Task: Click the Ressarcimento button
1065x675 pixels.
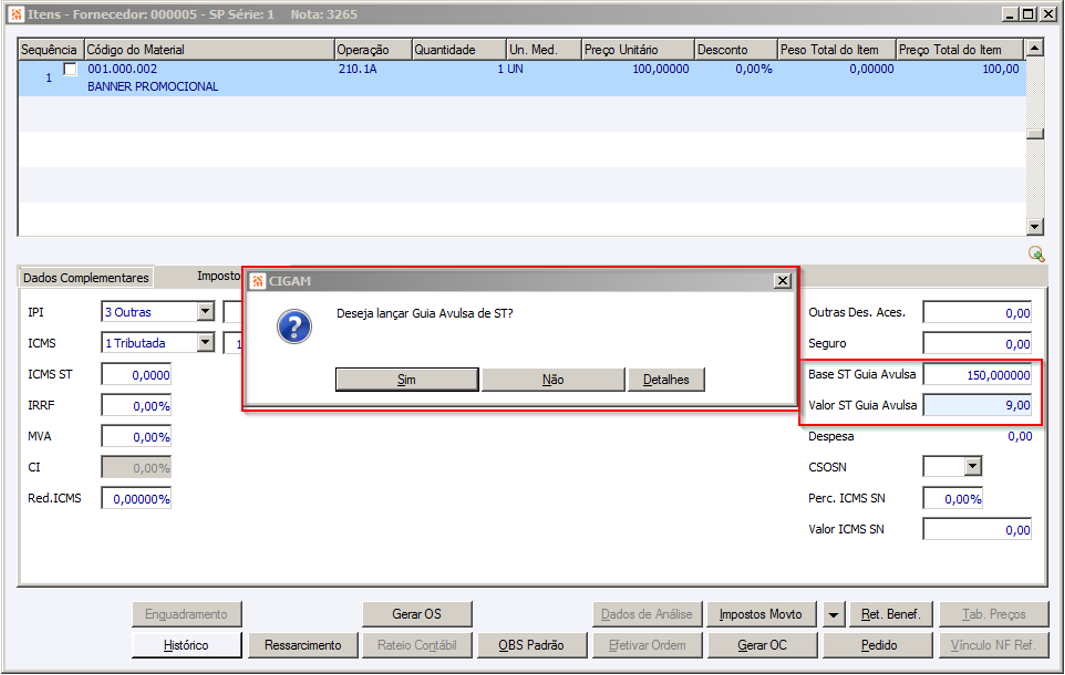Action: click(x=303, y=645)
